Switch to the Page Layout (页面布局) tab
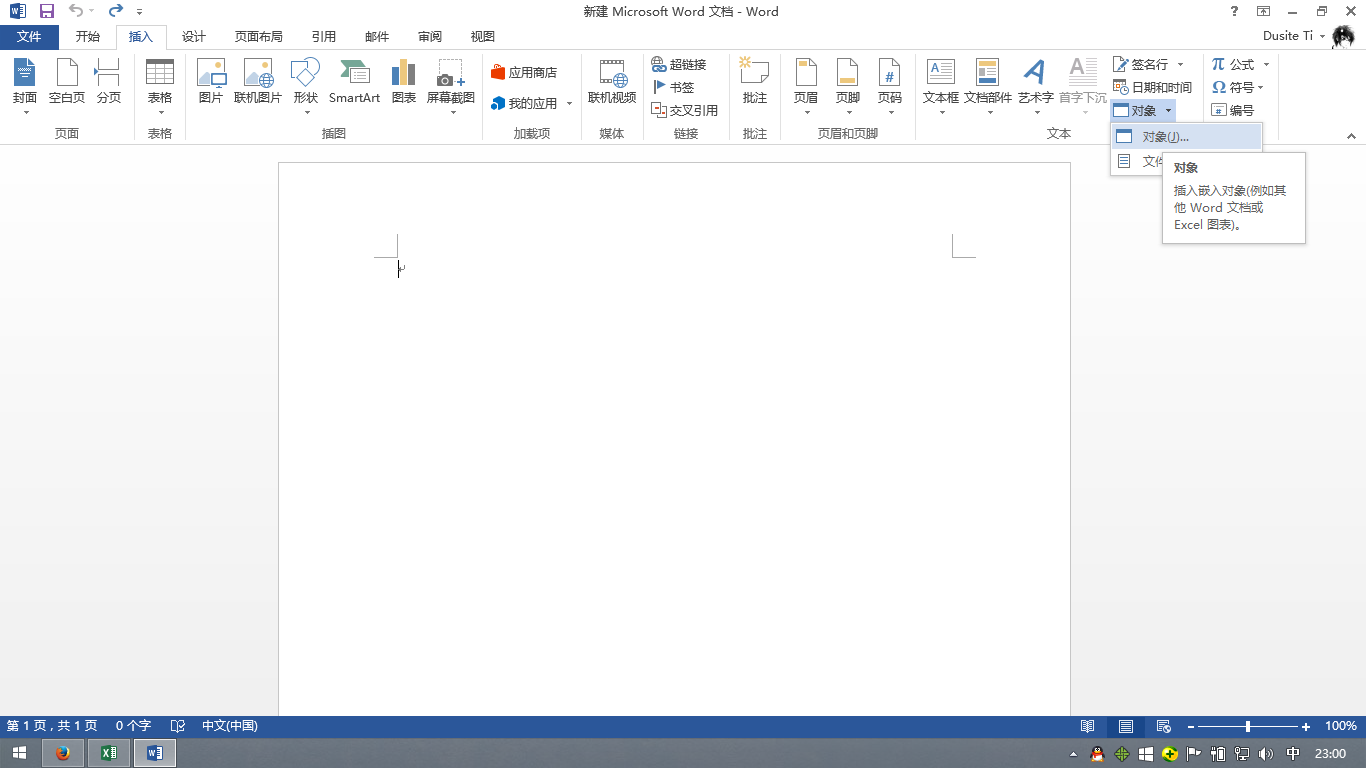1366x768 pixels. [x=259, y=37]
